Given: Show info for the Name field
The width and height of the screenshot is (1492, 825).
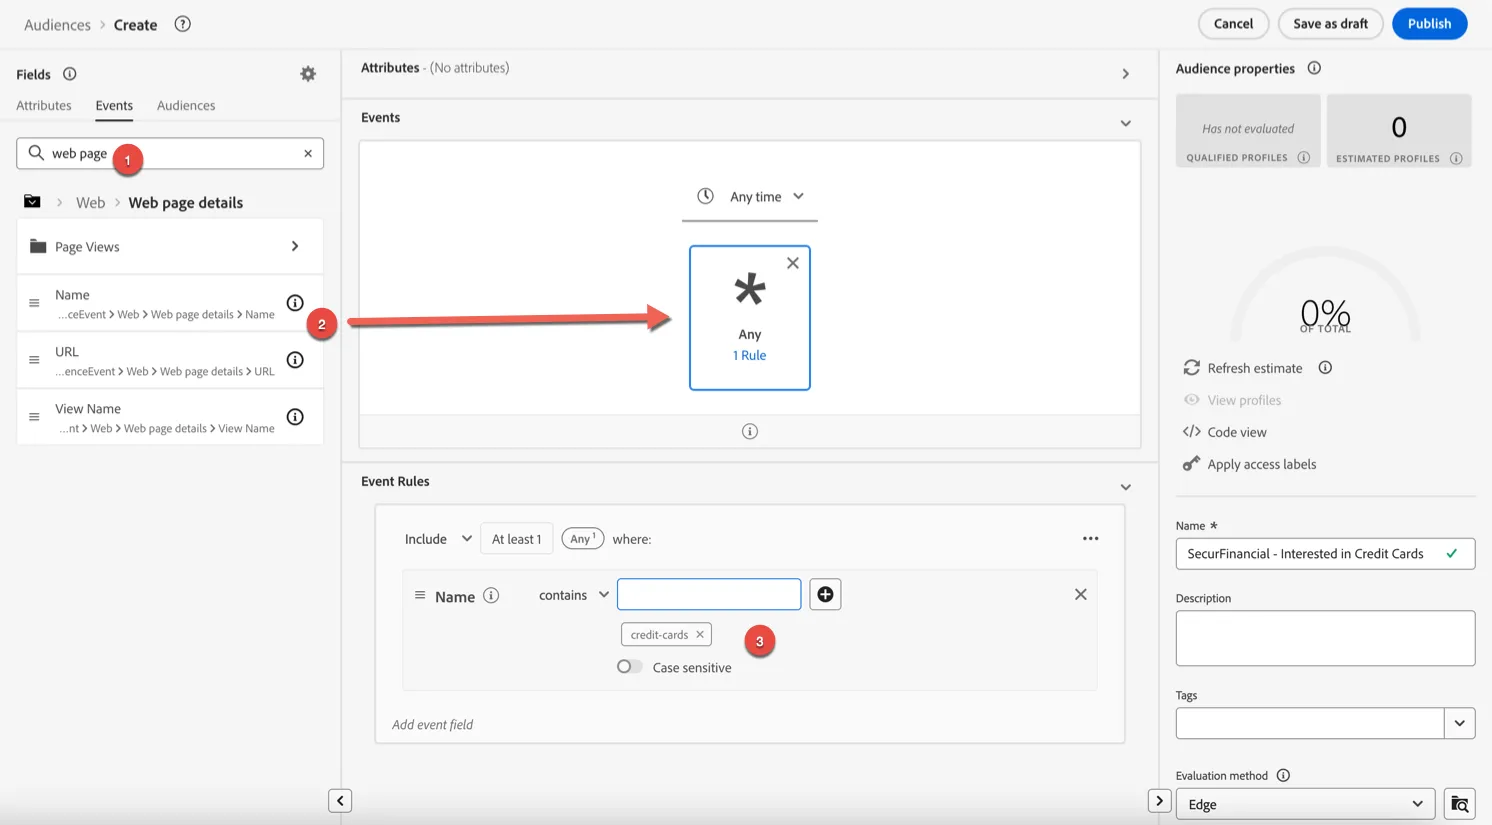Looking at the screenshot, I should 295,303.
